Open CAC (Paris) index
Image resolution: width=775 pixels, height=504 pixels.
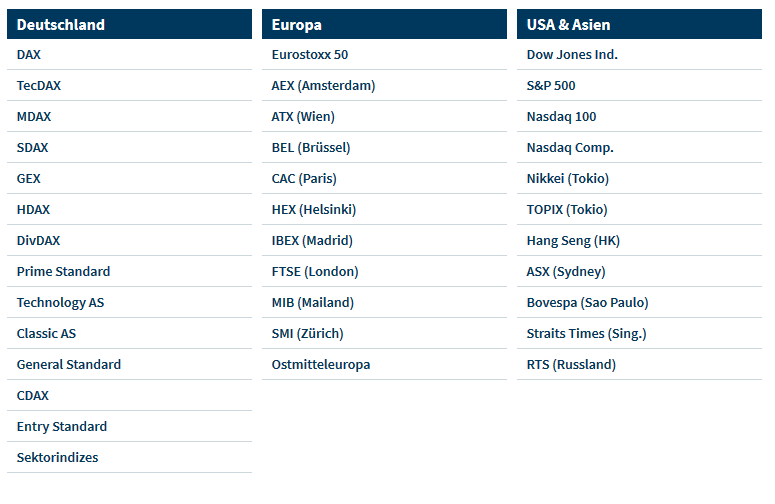[304, 178]
